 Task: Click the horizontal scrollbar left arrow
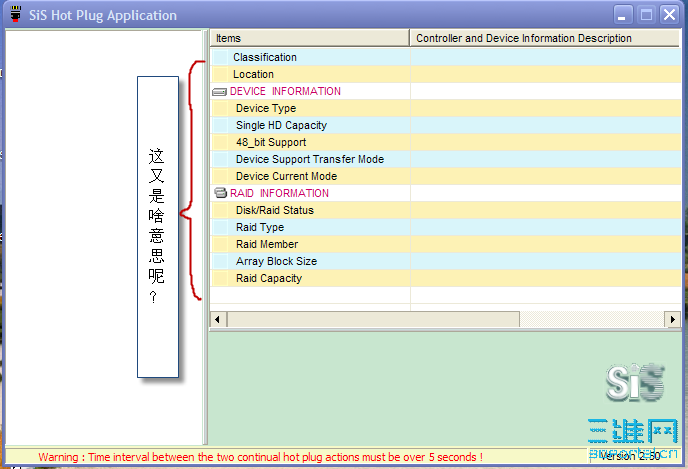218,319
